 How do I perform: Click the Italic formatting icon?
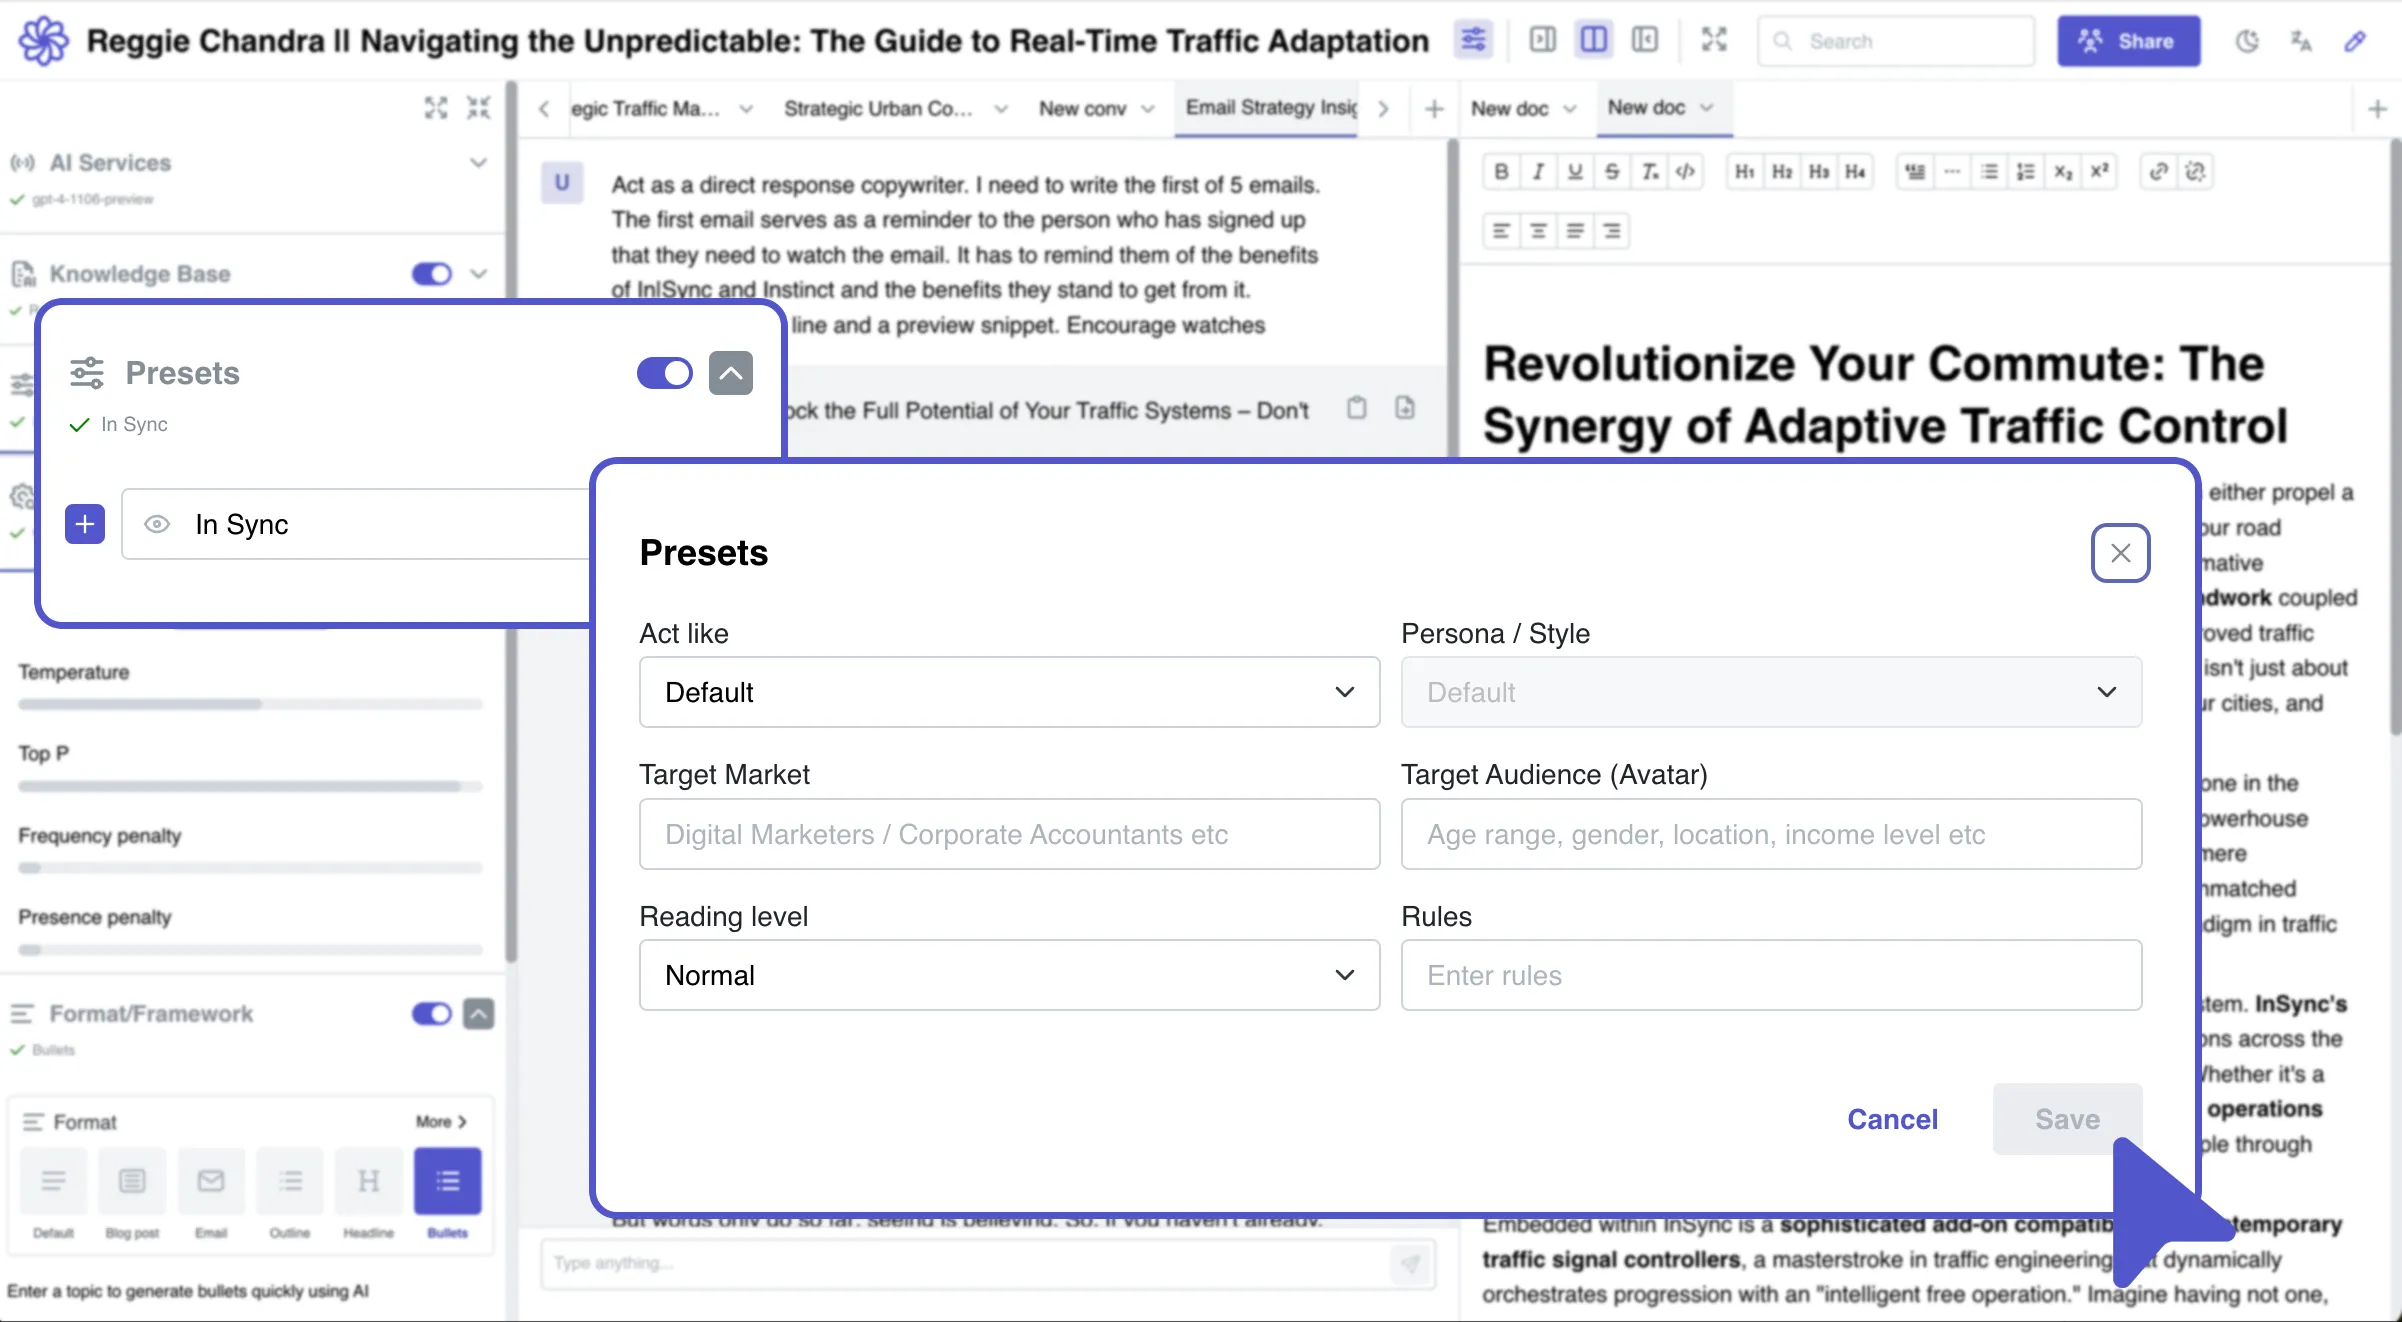pyautogui.click(x=1538, y=172)
